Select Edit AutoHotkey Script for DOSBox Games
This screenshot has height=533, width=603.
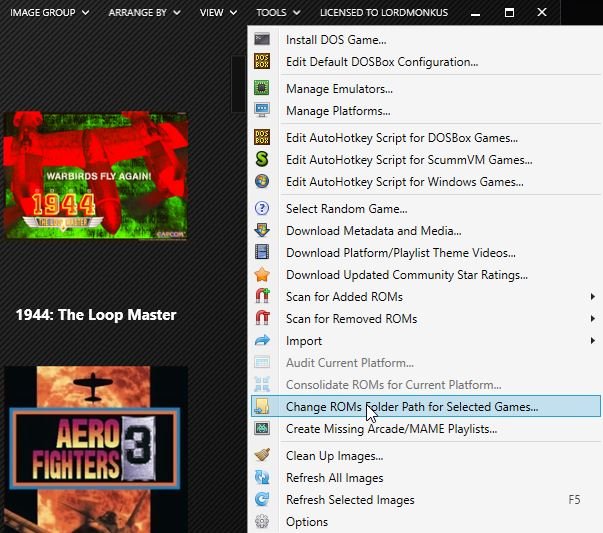coord(425,137)
